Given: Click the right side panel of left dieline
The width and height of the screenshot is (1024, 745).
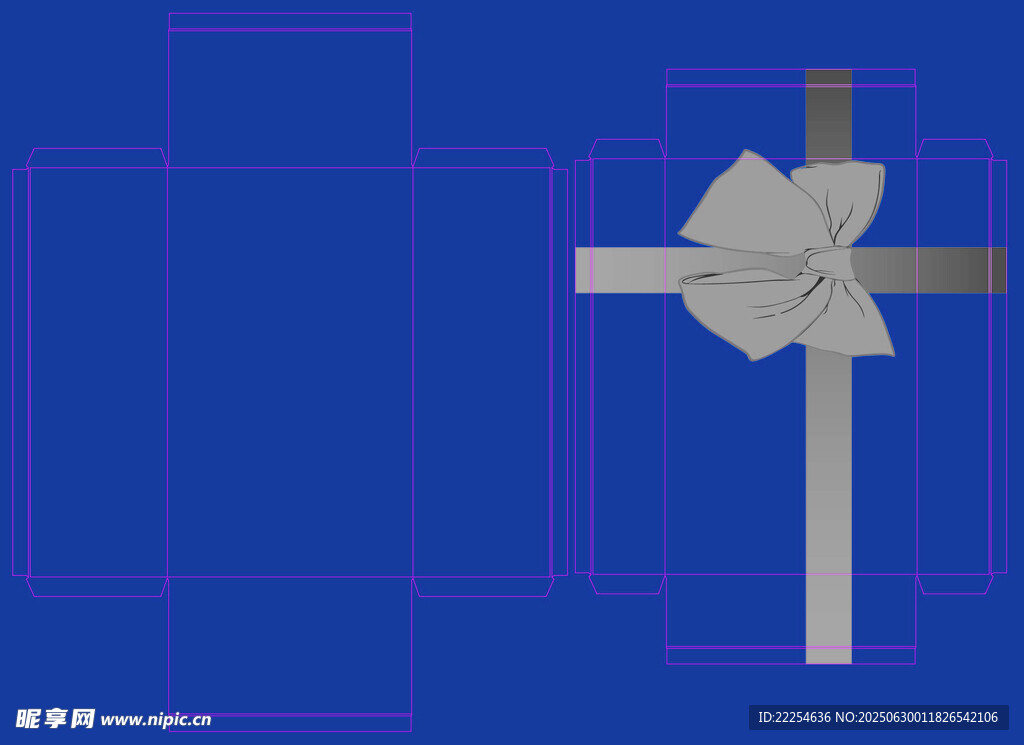Looking at the screenshot, I should pyautogui.click(x=481, y=372).
